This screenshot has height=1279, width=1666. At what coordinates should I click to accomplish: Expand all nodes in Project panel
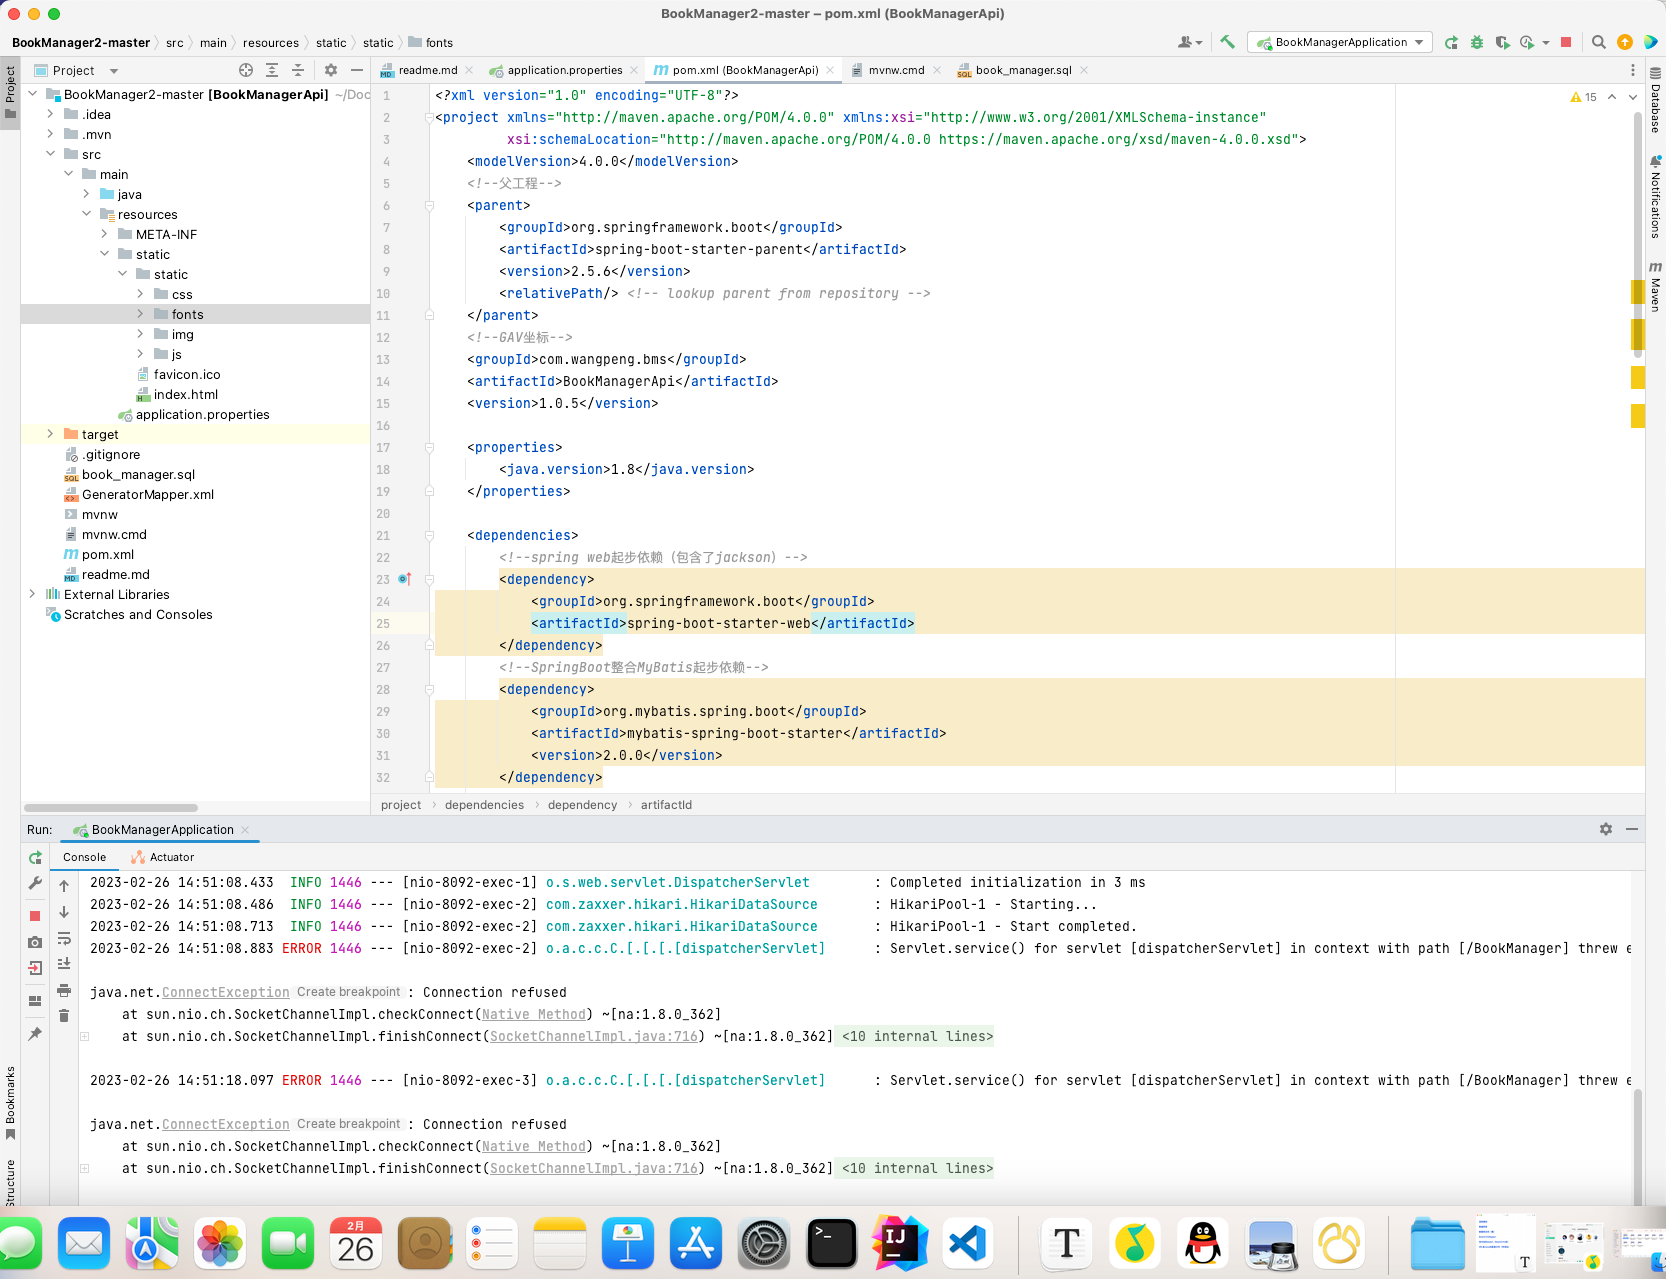pyautogui.click(x=272, y=70)
